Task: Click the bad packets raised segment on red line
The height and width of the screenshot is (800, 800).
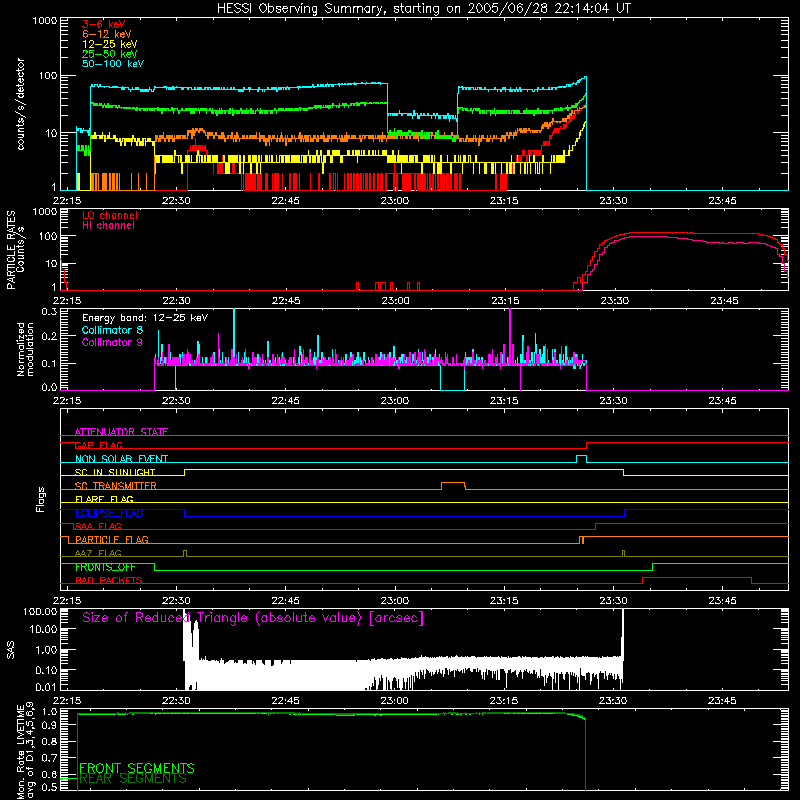Action: 696,580
